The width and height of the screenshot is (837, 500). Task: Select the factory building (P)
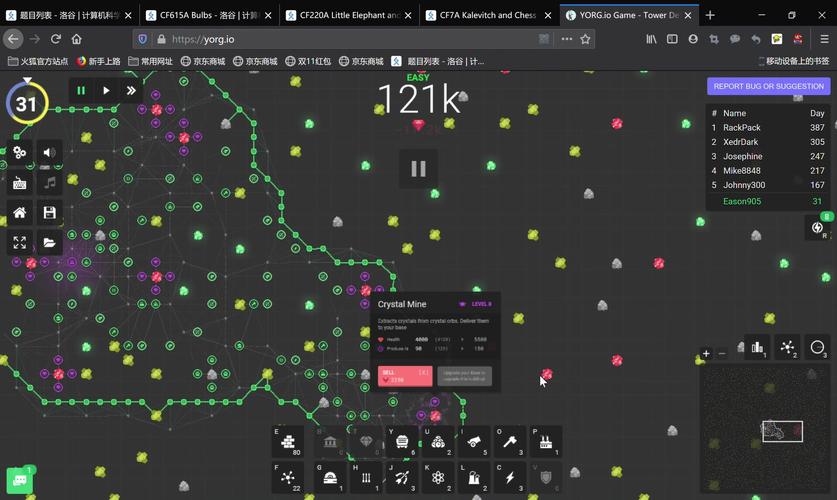(546, 441)
